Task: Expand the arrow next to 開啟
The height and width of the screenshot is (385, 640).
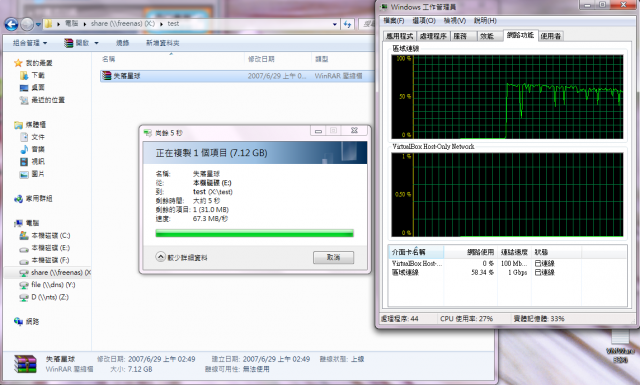Action: (x=96, y=43)
